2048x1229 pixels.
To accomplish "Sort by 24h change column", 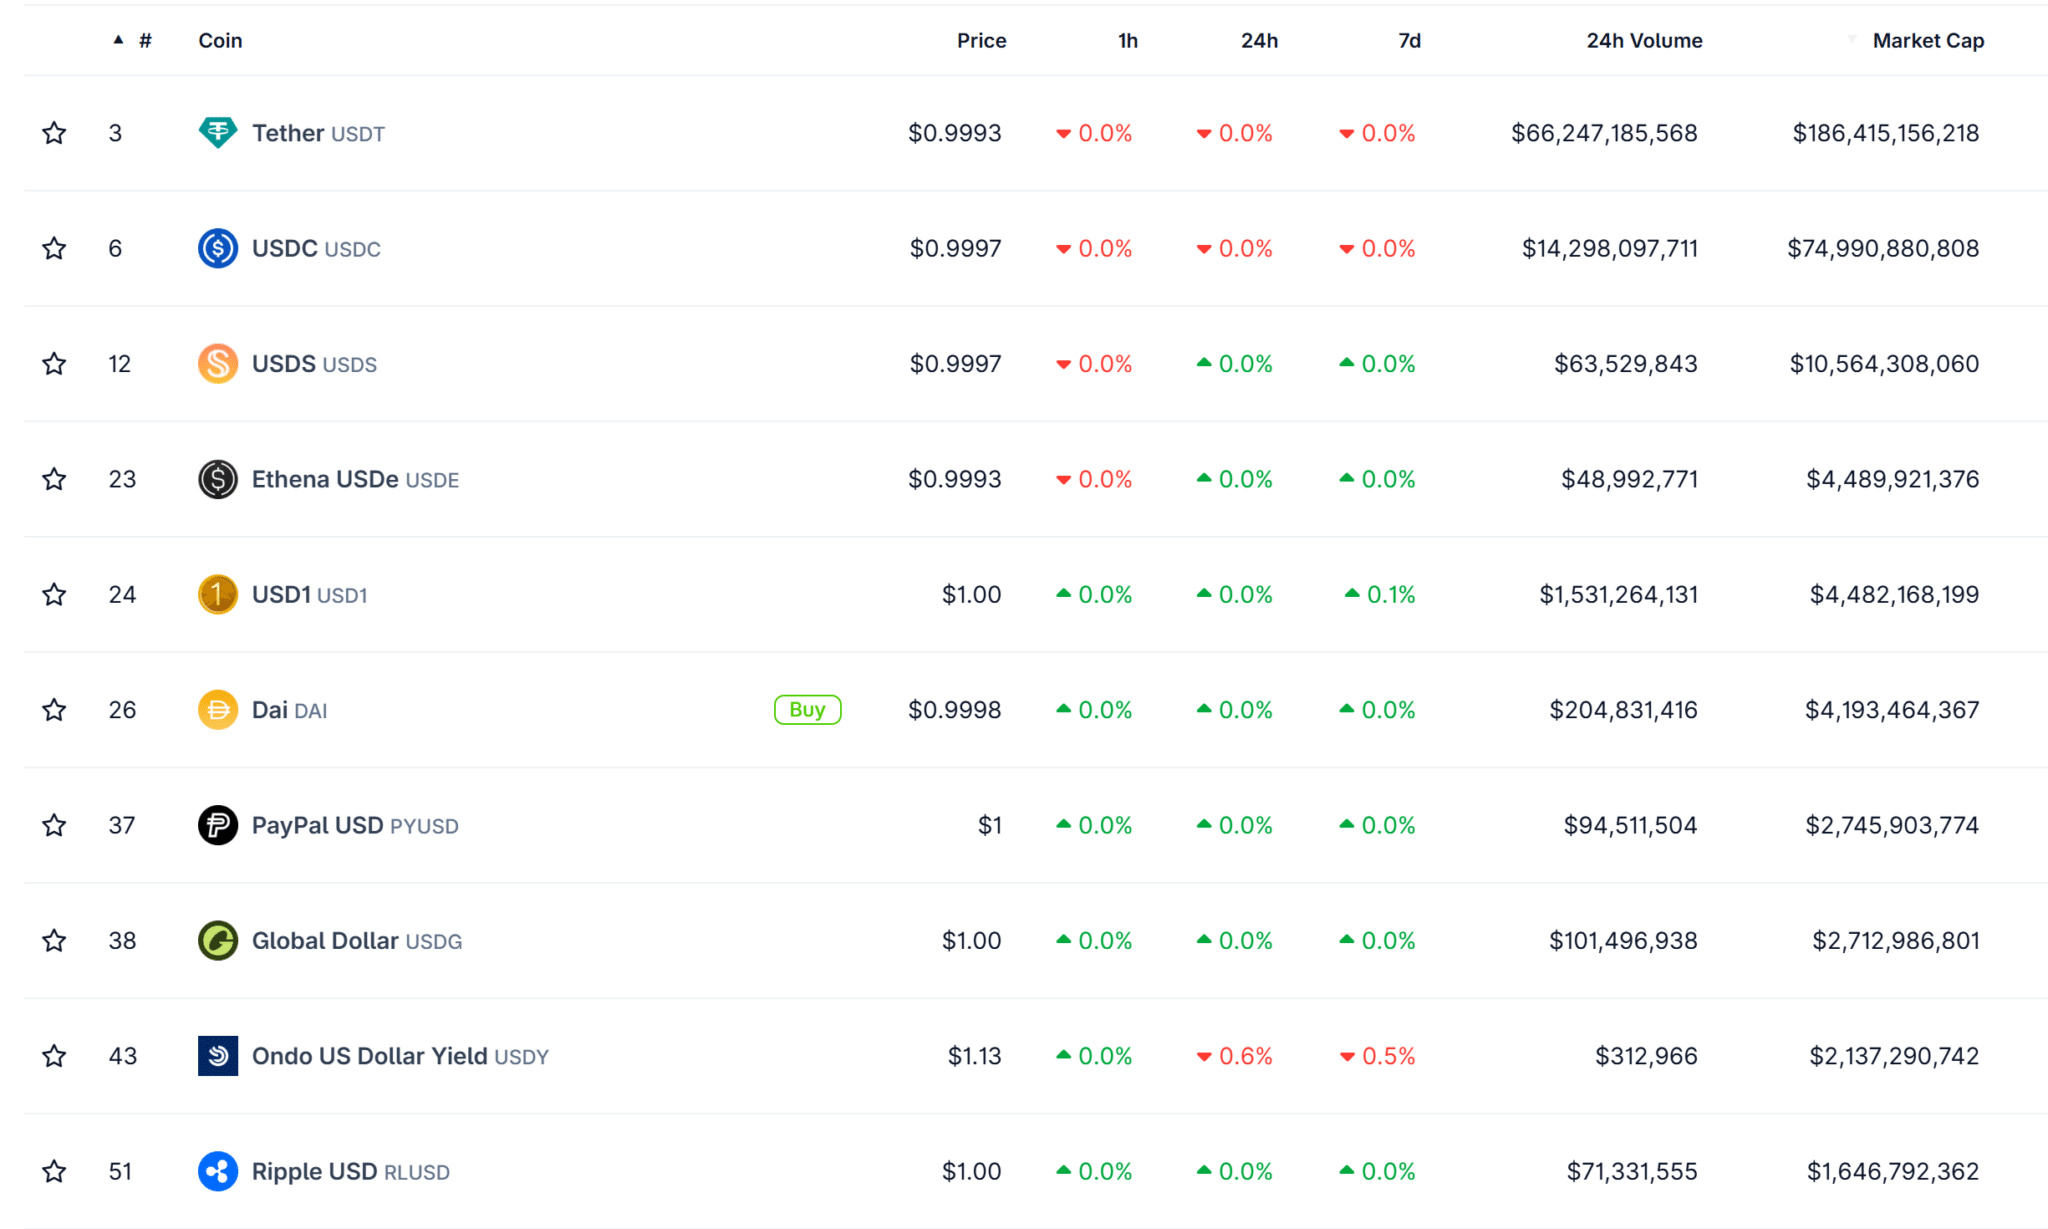I will [1259, 40].
